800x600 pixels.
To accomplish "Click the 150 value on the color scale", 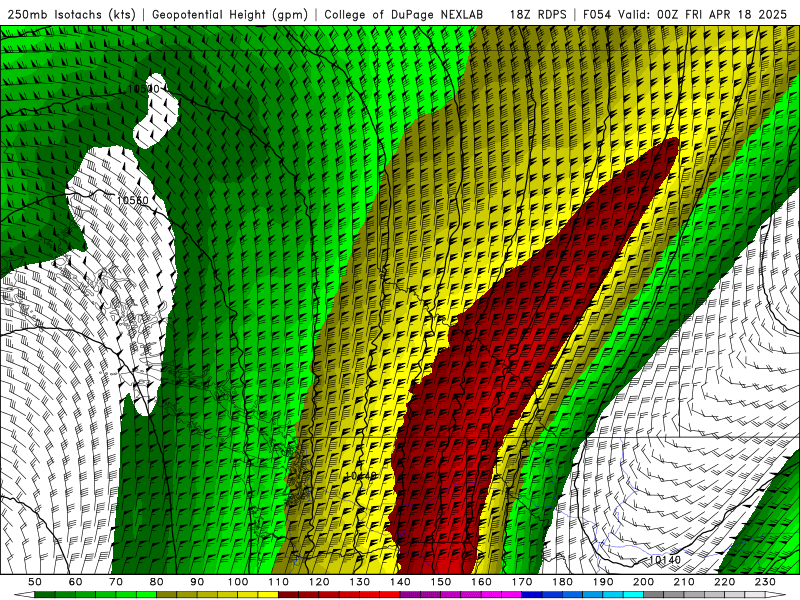I will point(441,582).
